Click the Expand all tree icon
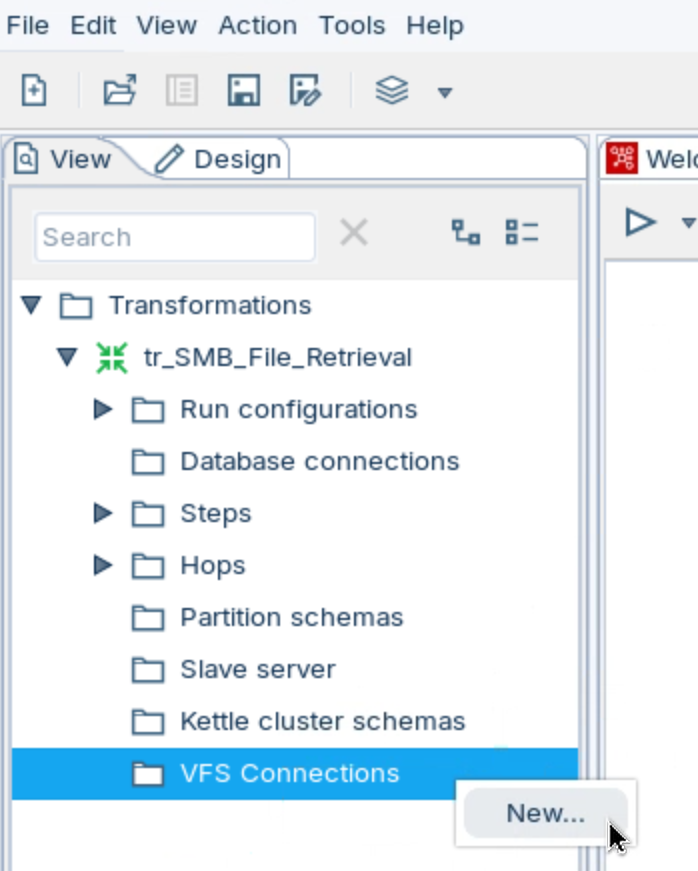This screenshot has width=698, height=871. coord(466,234)
